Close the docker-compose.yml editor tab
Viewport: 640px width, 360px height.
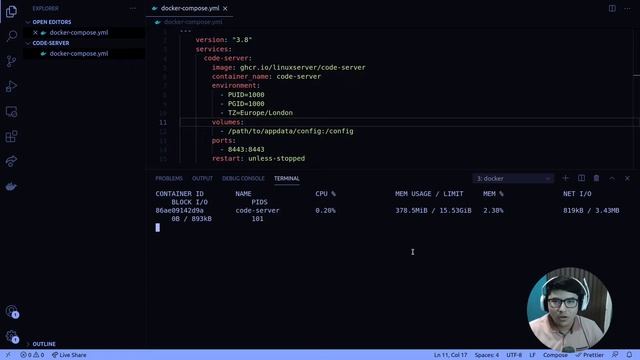click(225, 8)
